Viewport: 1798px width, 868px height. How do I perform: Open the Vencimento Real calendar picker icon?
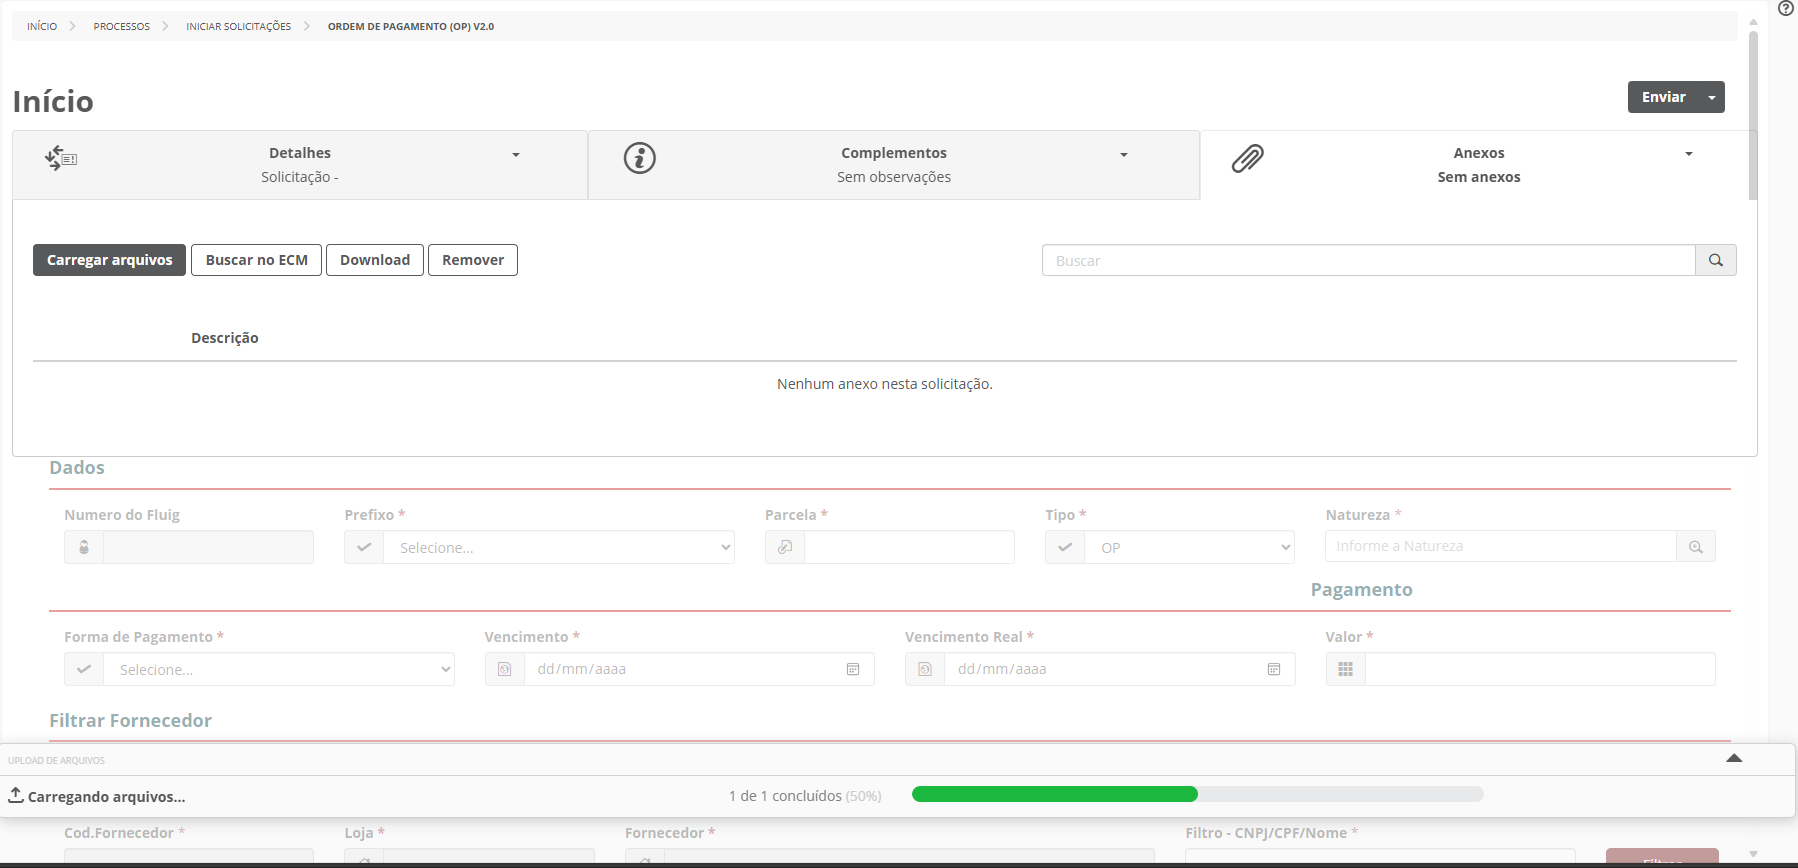1273,669
